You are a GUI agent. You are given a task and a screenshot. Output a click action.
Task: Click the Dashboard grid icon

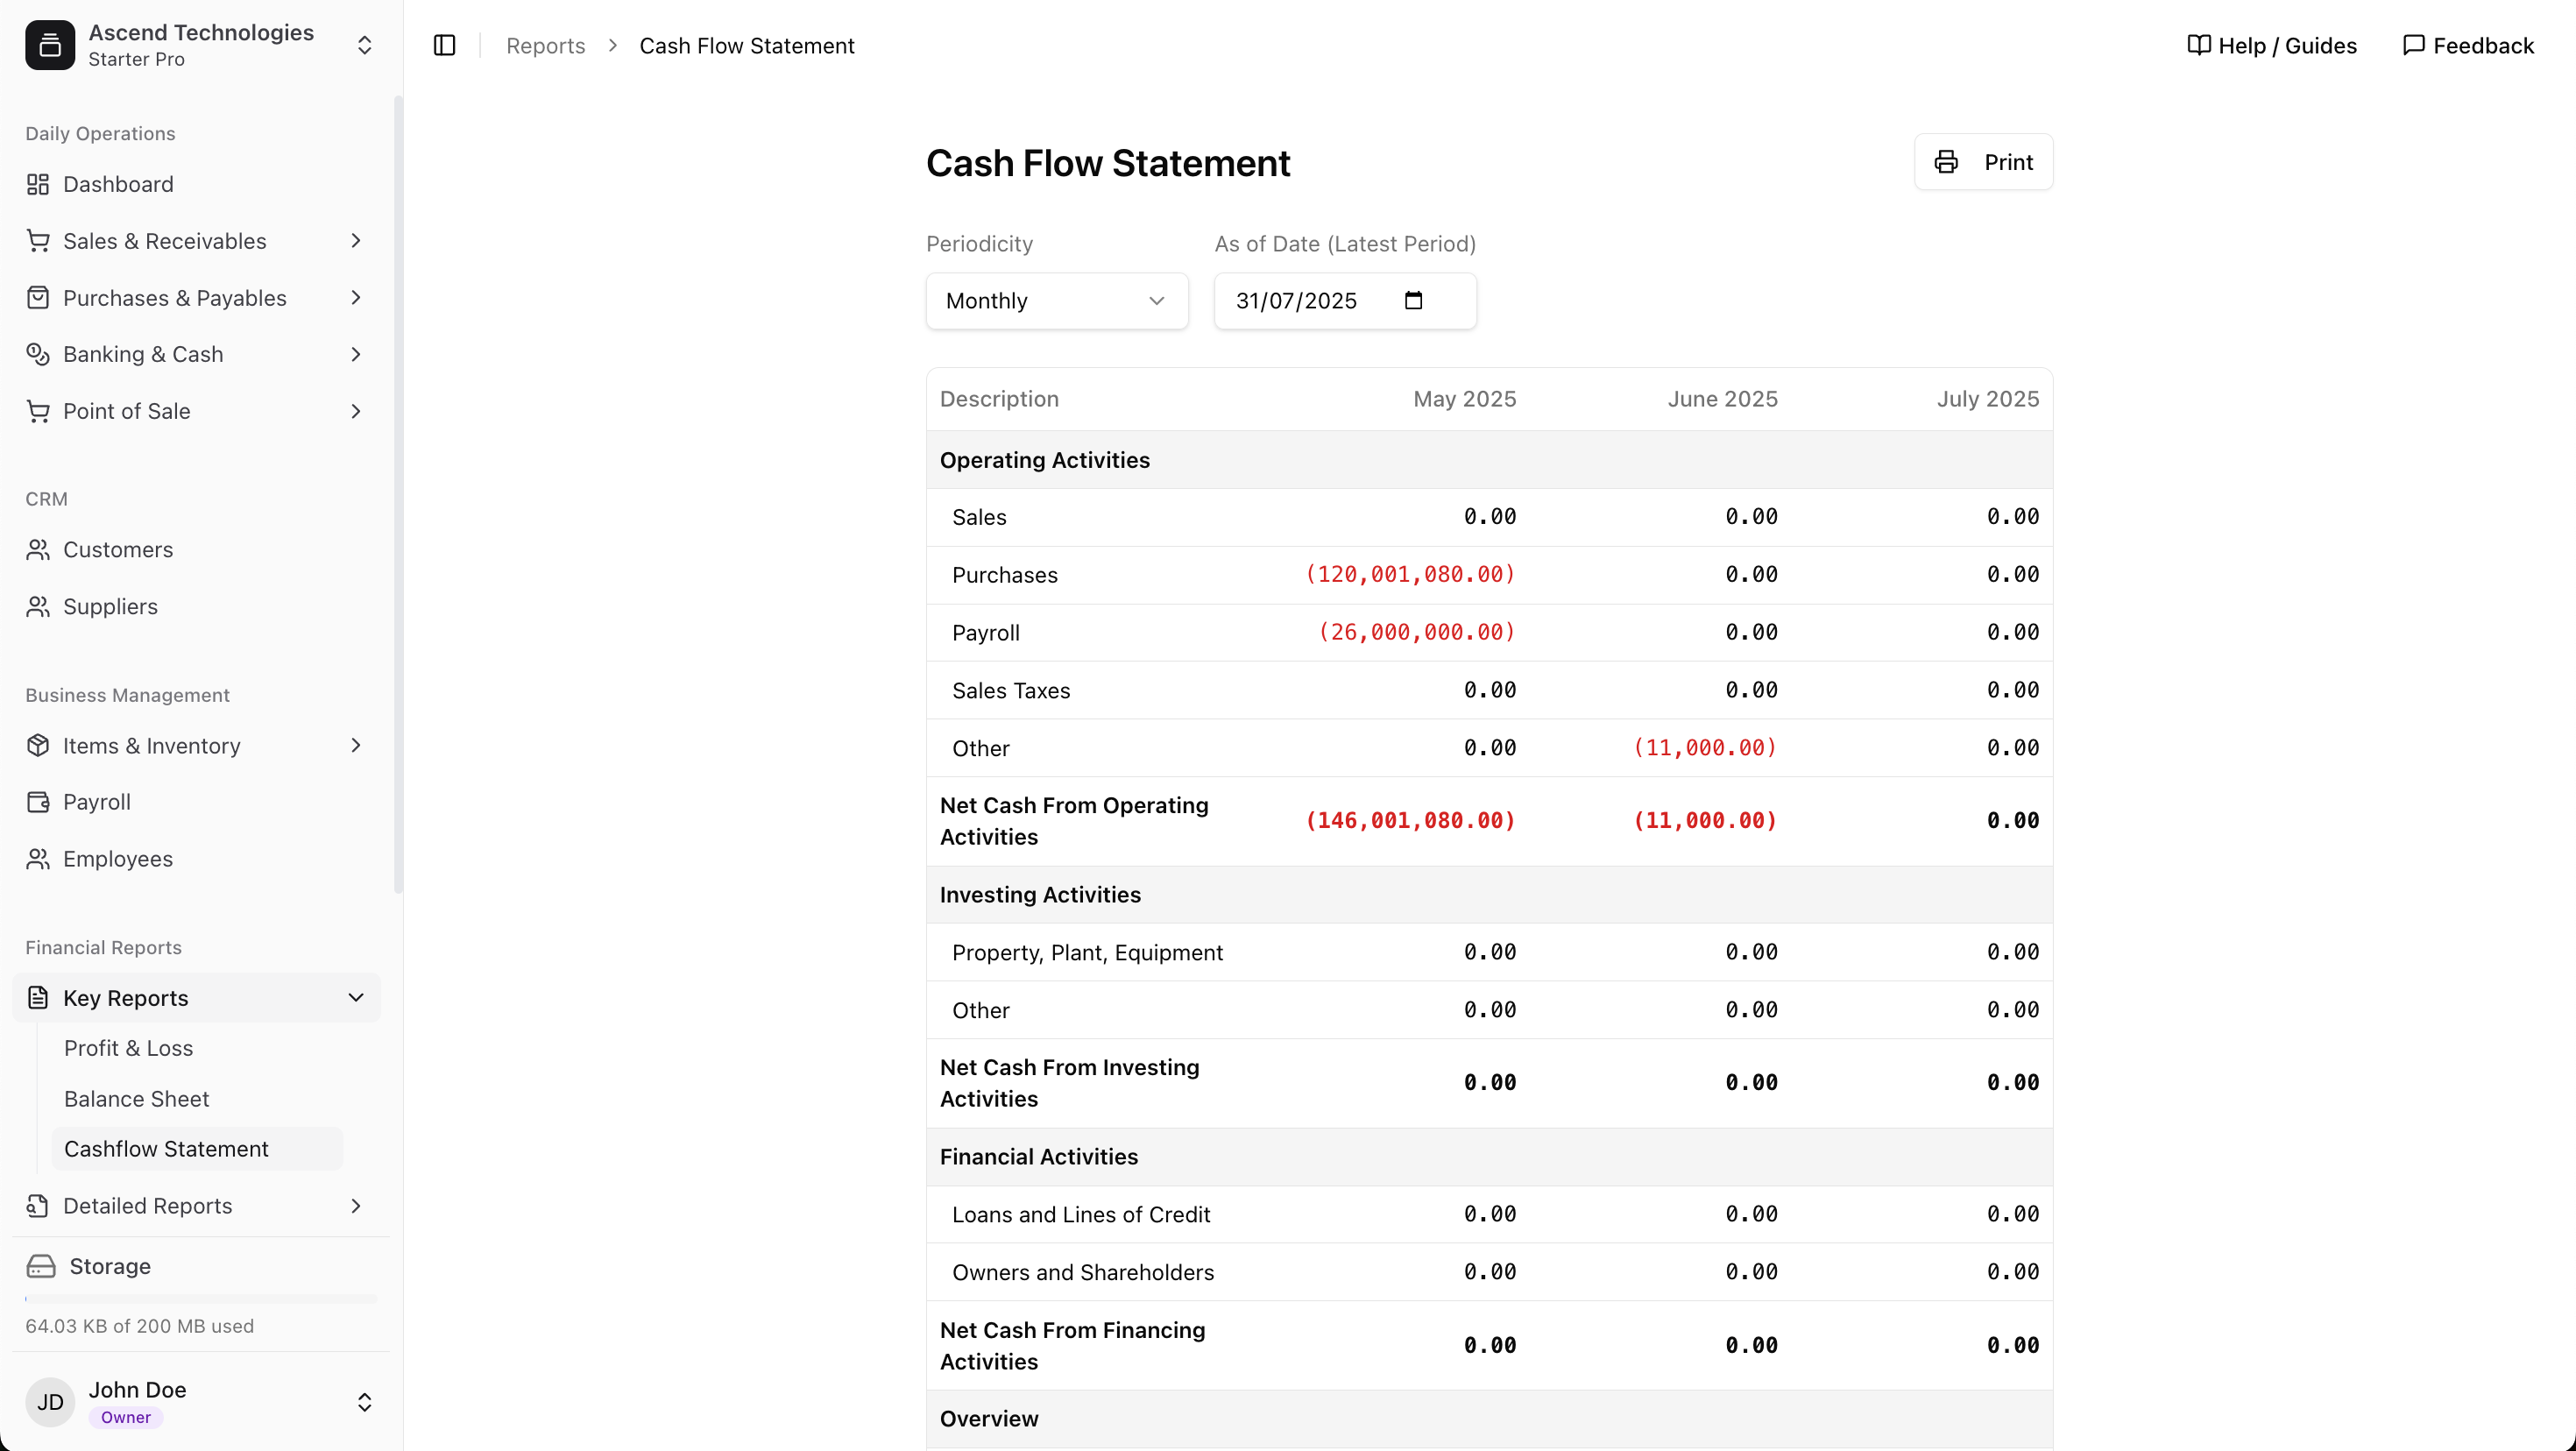click(x=38, y=184)
